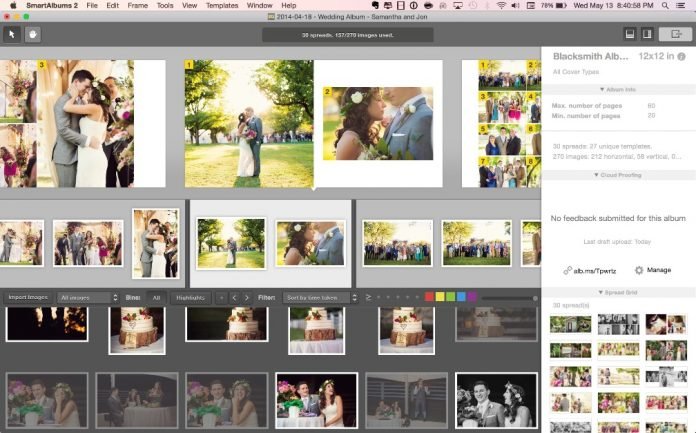Viewport: 696px width, 433px height.
Task: Select the All bin
Action: (x=156, y=298)
